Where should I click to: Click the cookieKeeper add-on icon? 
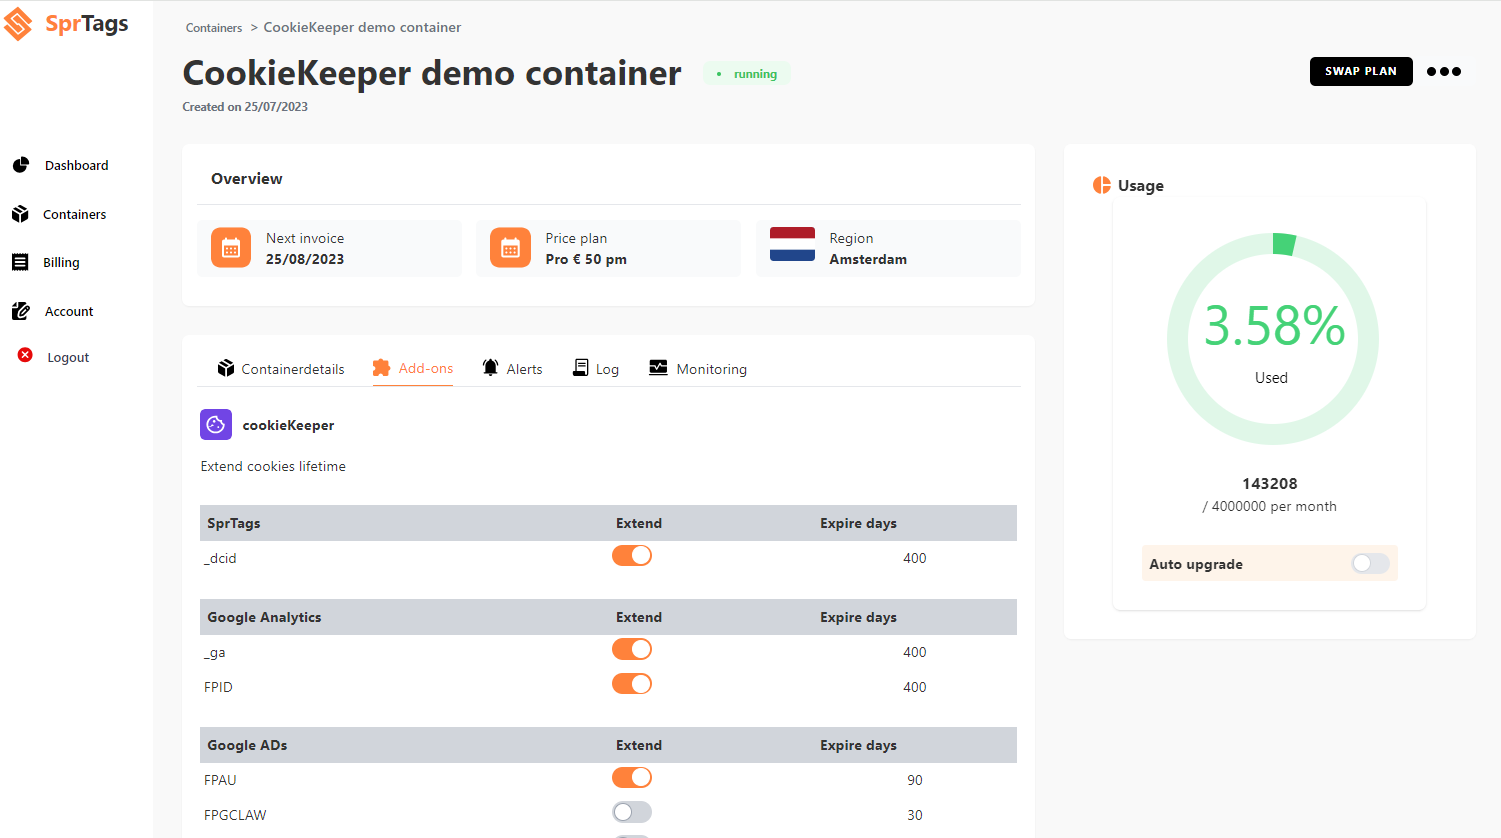(x=215, y=424)
